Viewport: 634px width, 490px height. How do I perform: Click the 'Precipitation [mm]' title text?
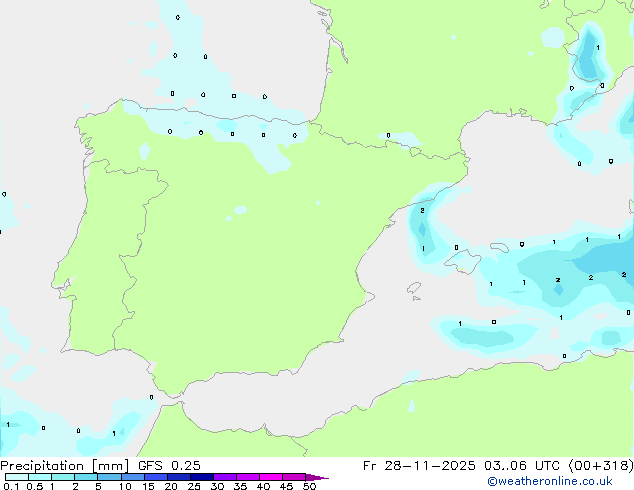(65, 466)
